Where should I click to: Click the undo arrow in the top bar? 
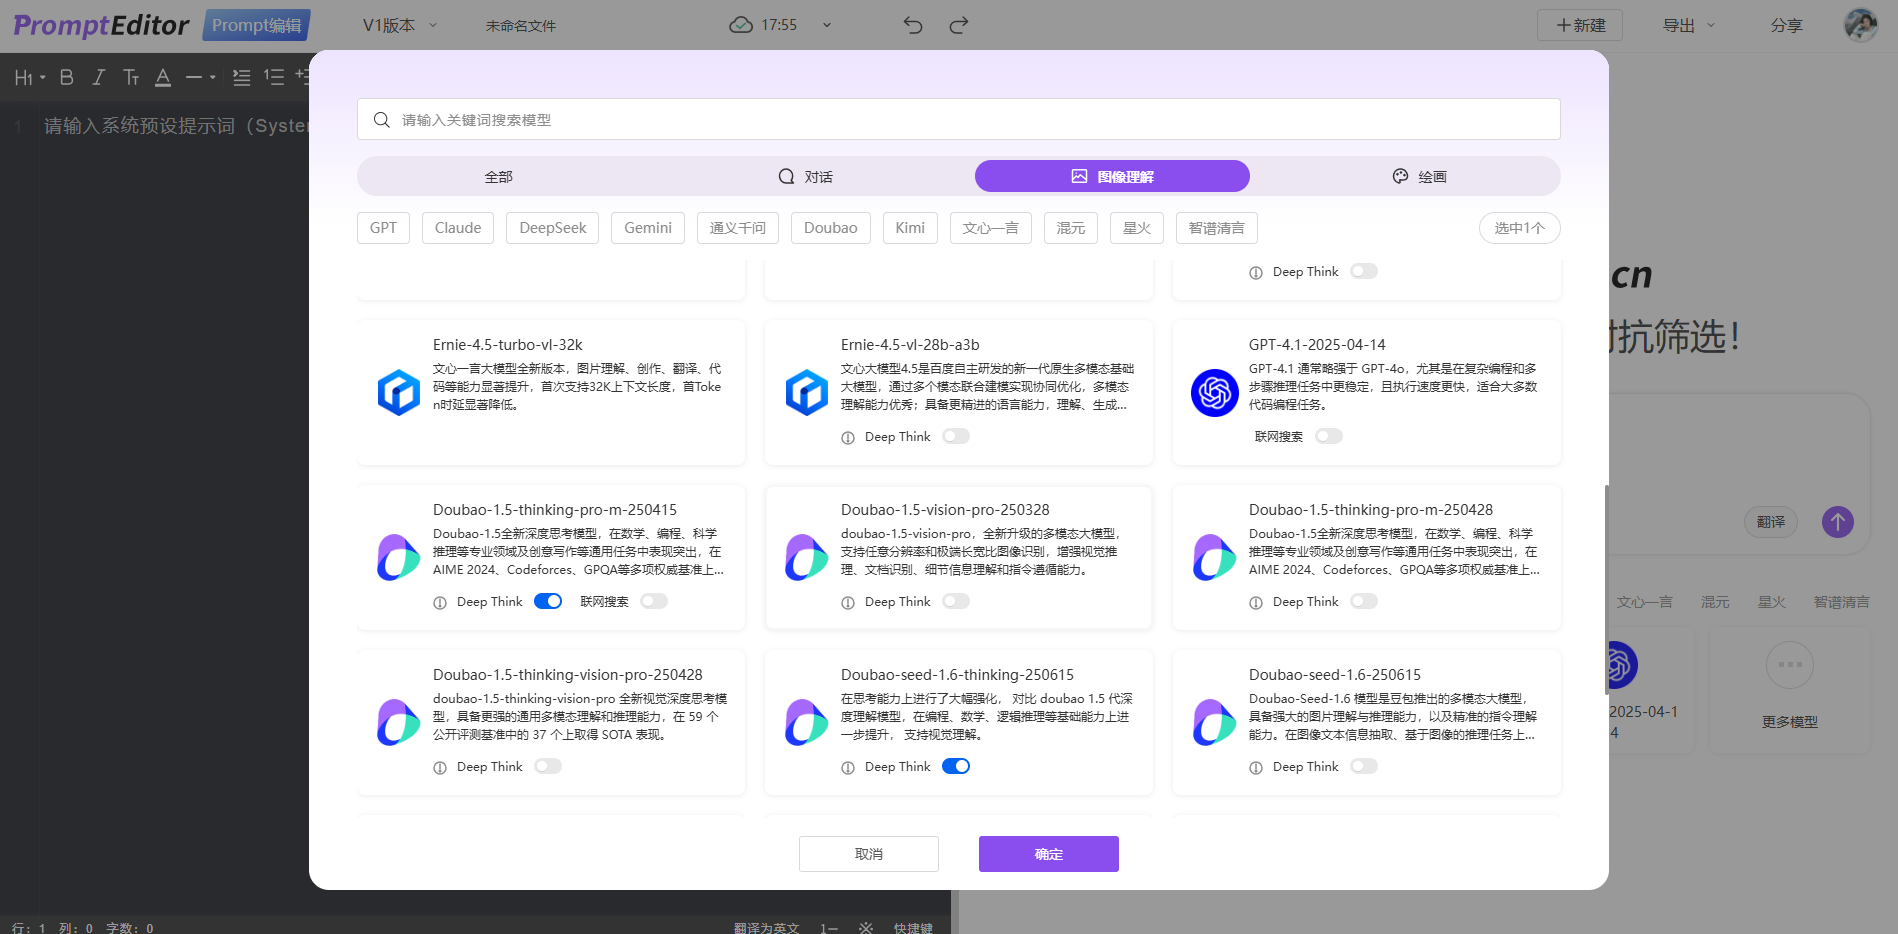911,25
